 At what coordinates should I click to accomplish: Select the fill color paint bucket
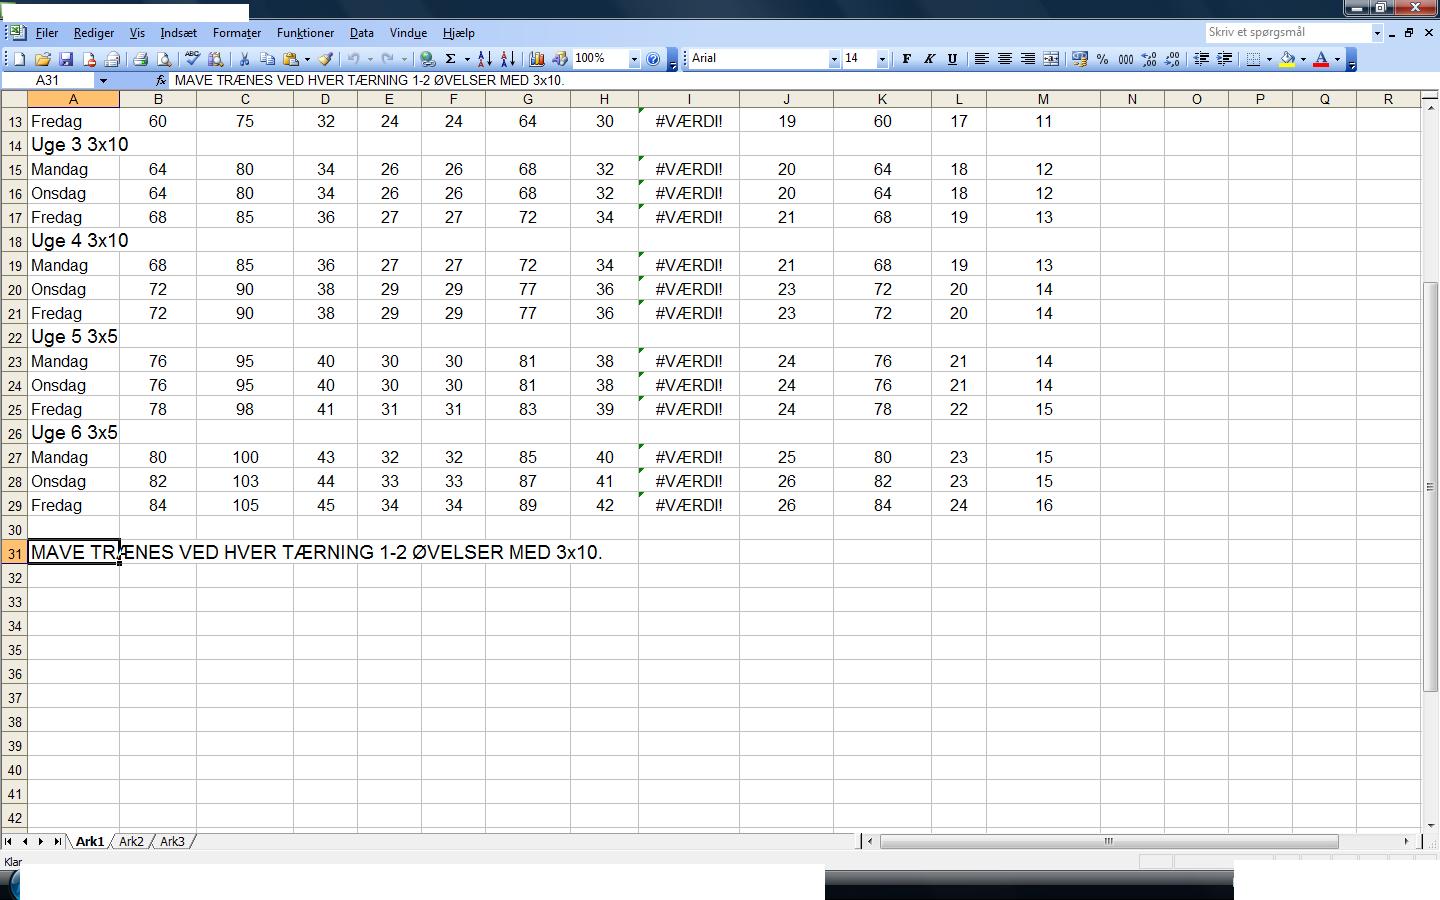pos(1287,59)
